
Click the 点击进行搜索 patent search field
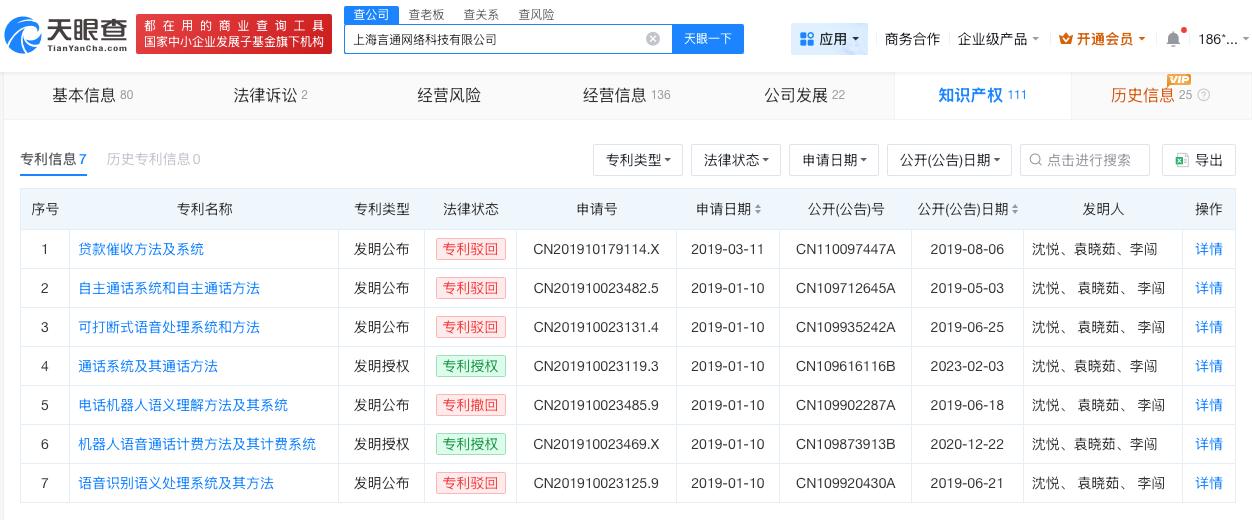click(1084, 160)
